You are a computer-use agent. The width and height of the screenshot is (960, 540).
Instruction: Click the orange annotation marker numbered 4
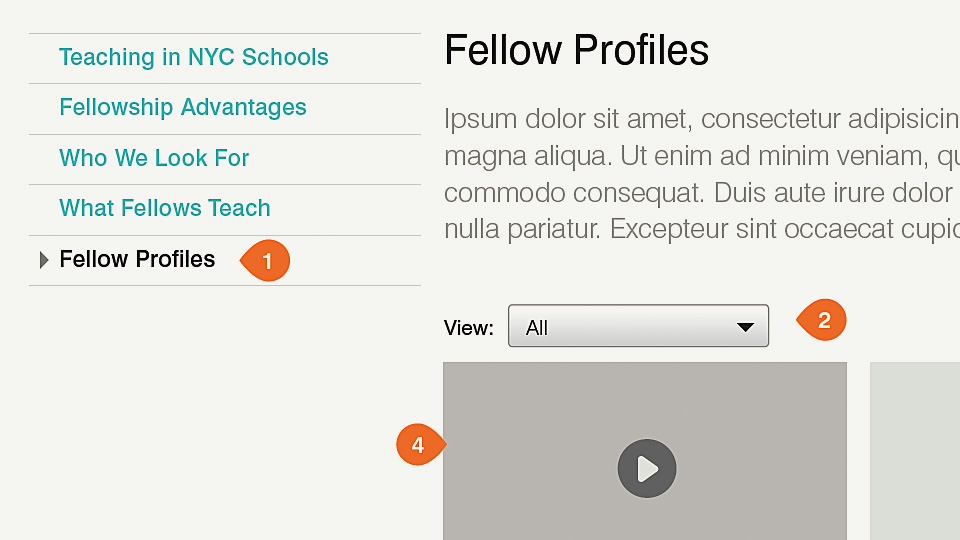[x=419, y=445]
